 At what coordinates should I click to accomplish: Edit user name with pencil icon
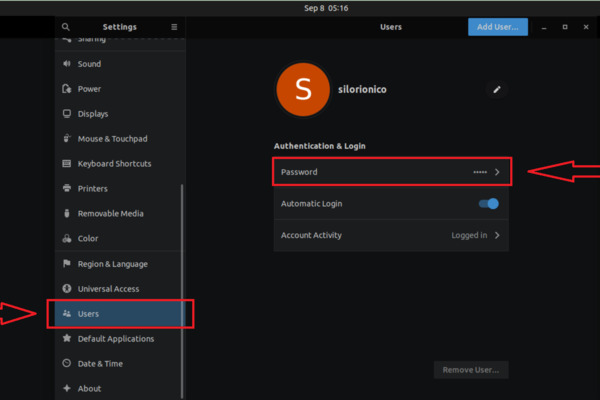click(x=497, y=89)
